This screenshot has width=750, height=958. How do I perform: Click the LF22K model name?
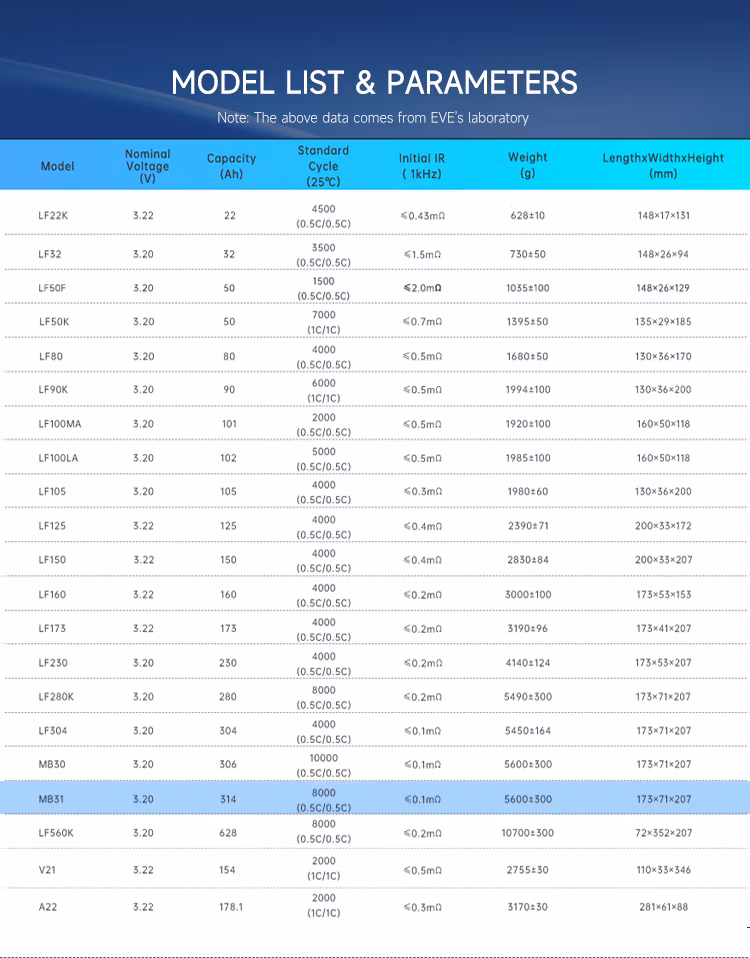click(53, 215)
